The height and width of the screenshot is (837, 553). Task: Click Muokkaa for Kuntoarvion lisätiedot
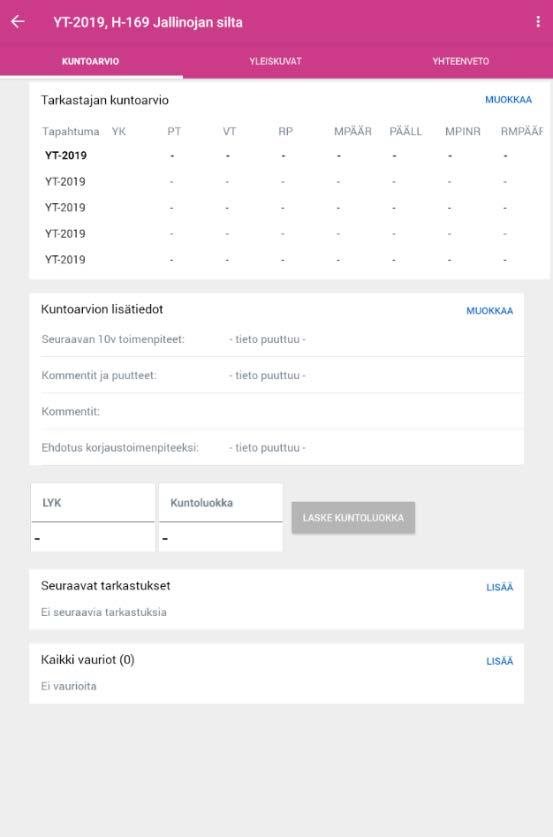[489, 311]
